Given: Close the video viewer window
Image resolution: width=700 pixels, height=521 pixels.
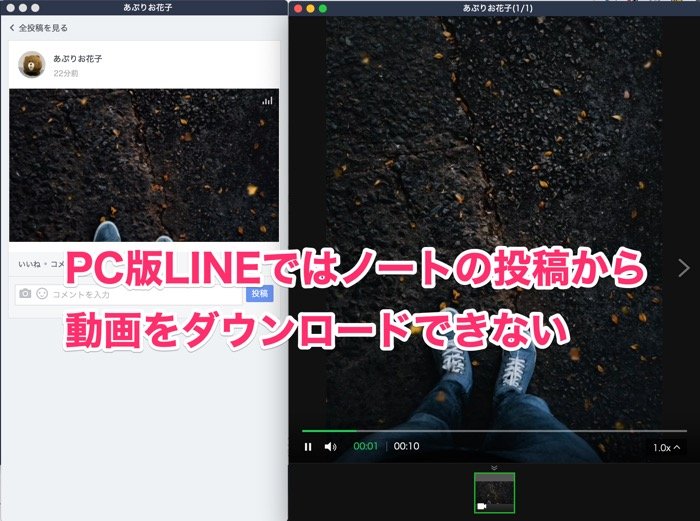Looking at the screenshot, I should (x=297, y=8).
